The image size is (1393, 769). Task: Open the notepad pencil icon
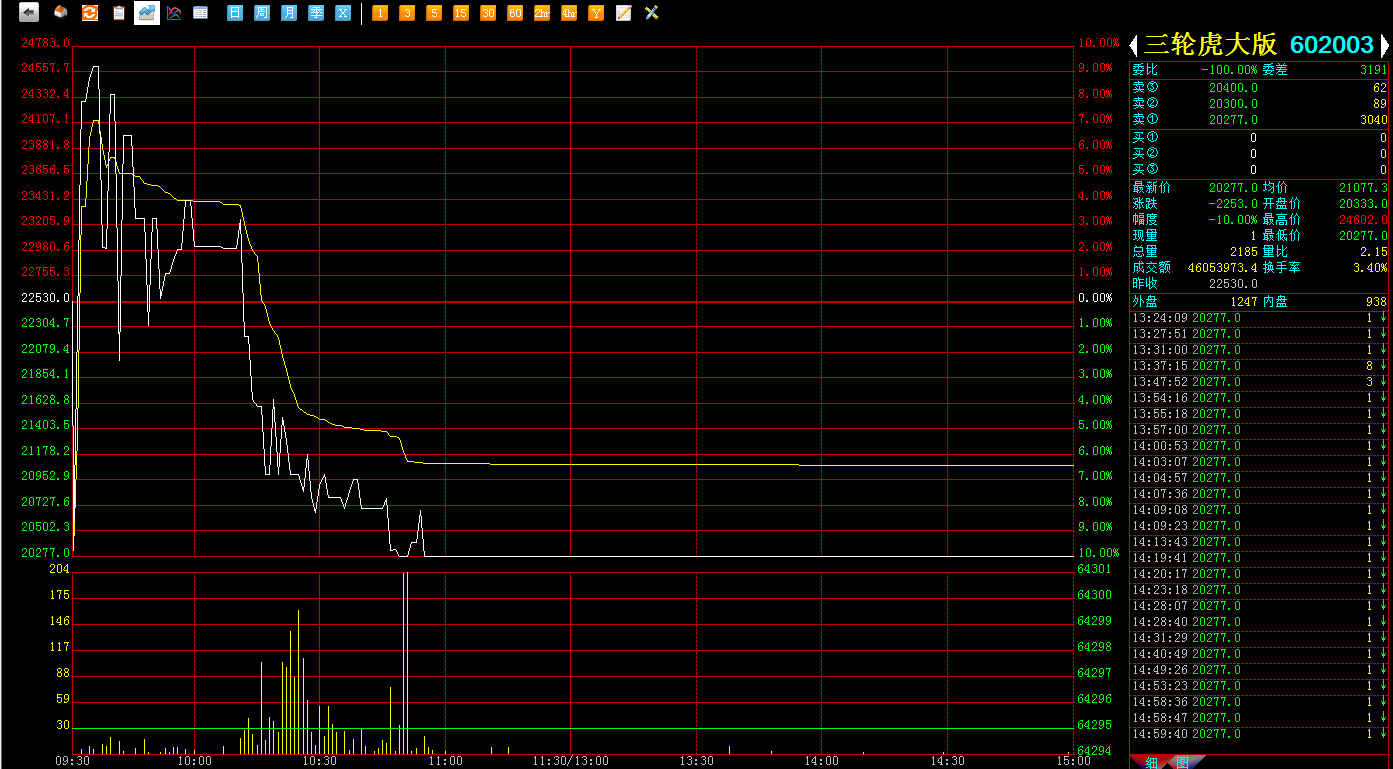(x=624, y=13)
